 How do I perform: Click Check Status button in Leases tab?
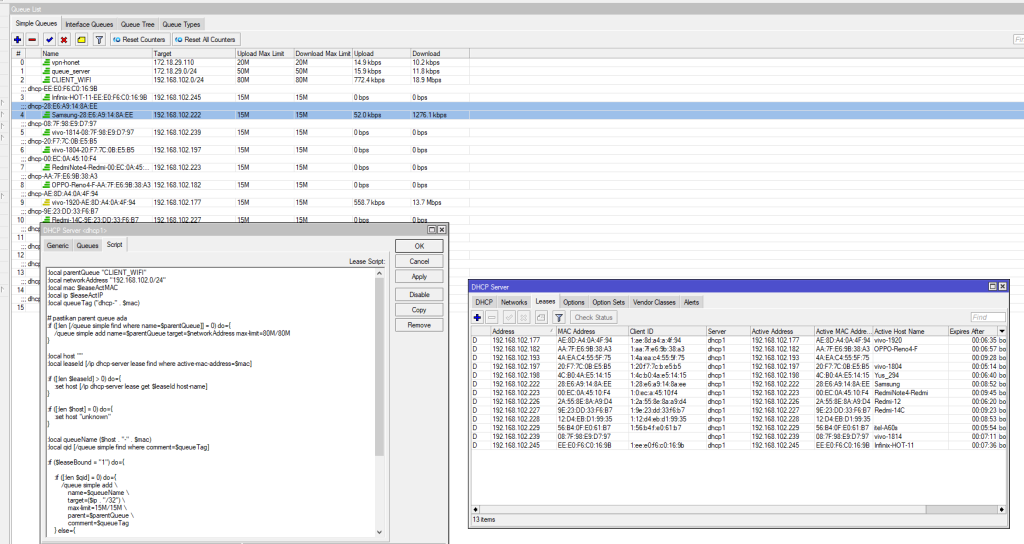[x=593, y=317]
